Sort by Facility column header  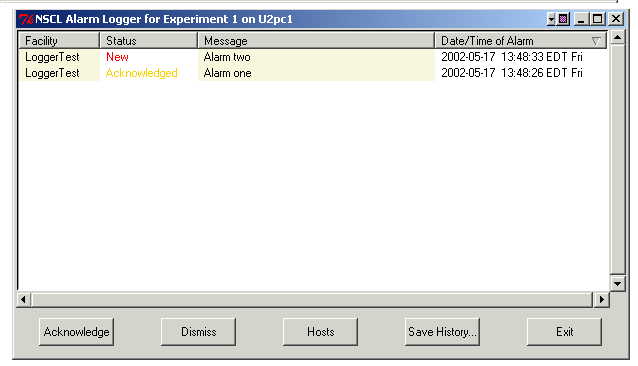[x=59, y=41]
